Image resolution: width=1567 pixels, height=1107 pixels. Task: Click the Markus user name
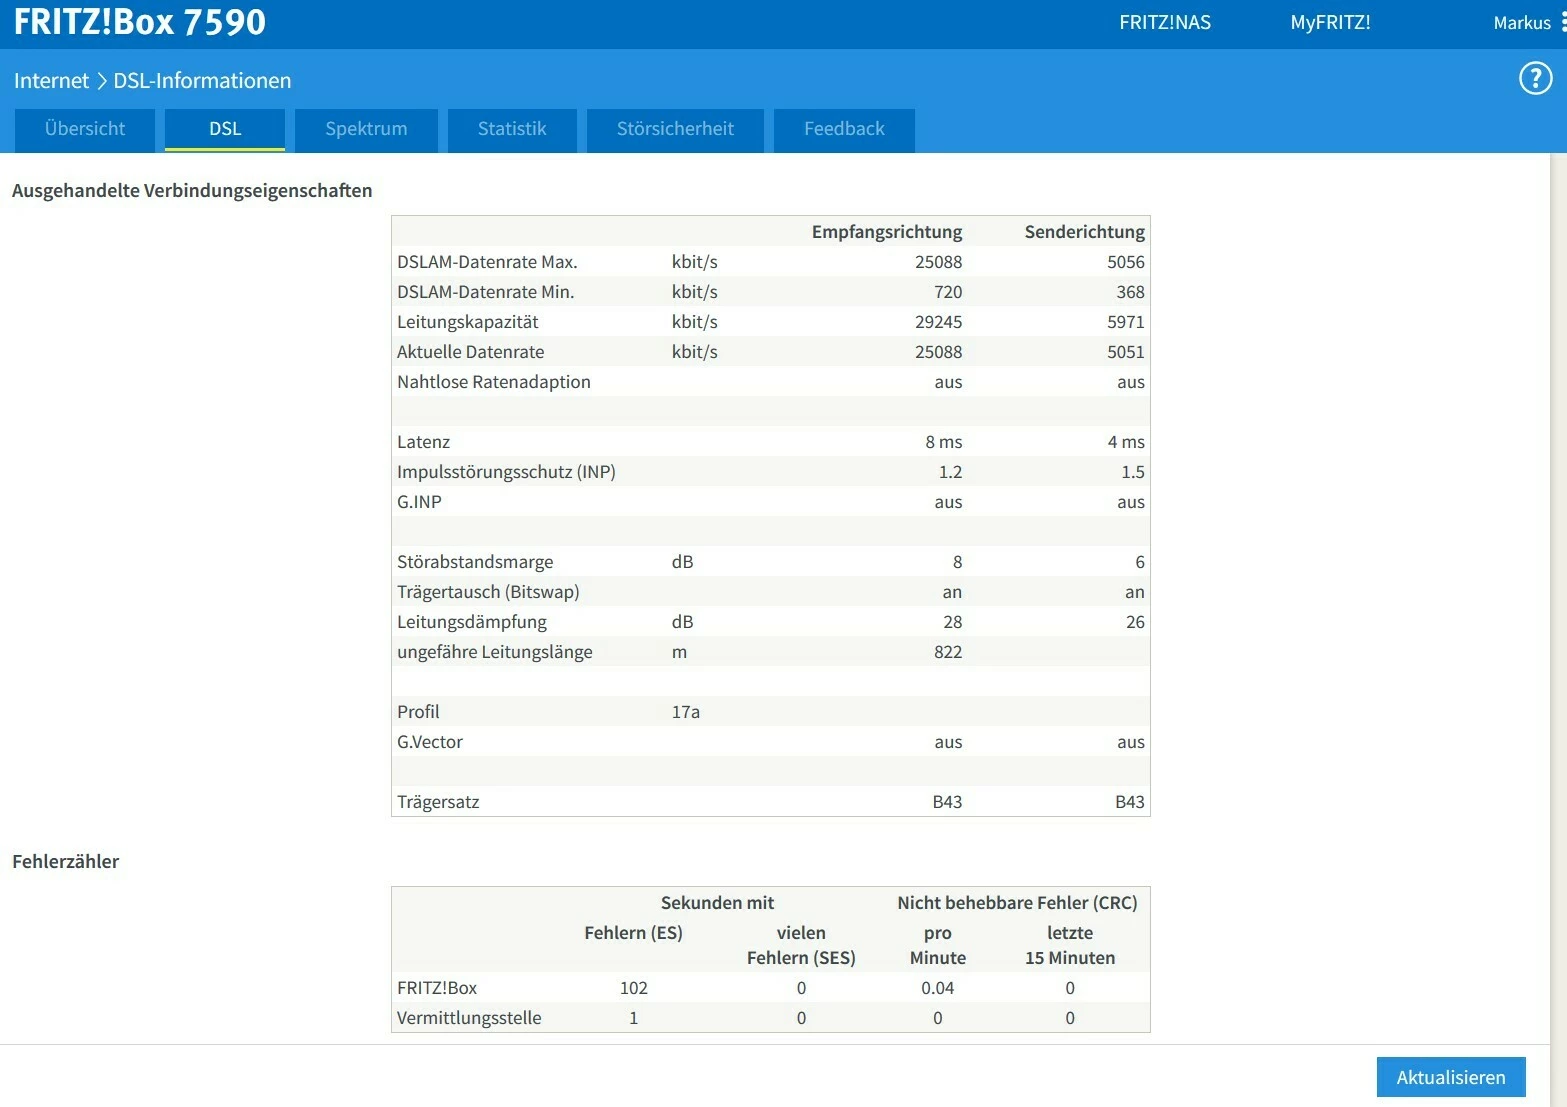1522,22
